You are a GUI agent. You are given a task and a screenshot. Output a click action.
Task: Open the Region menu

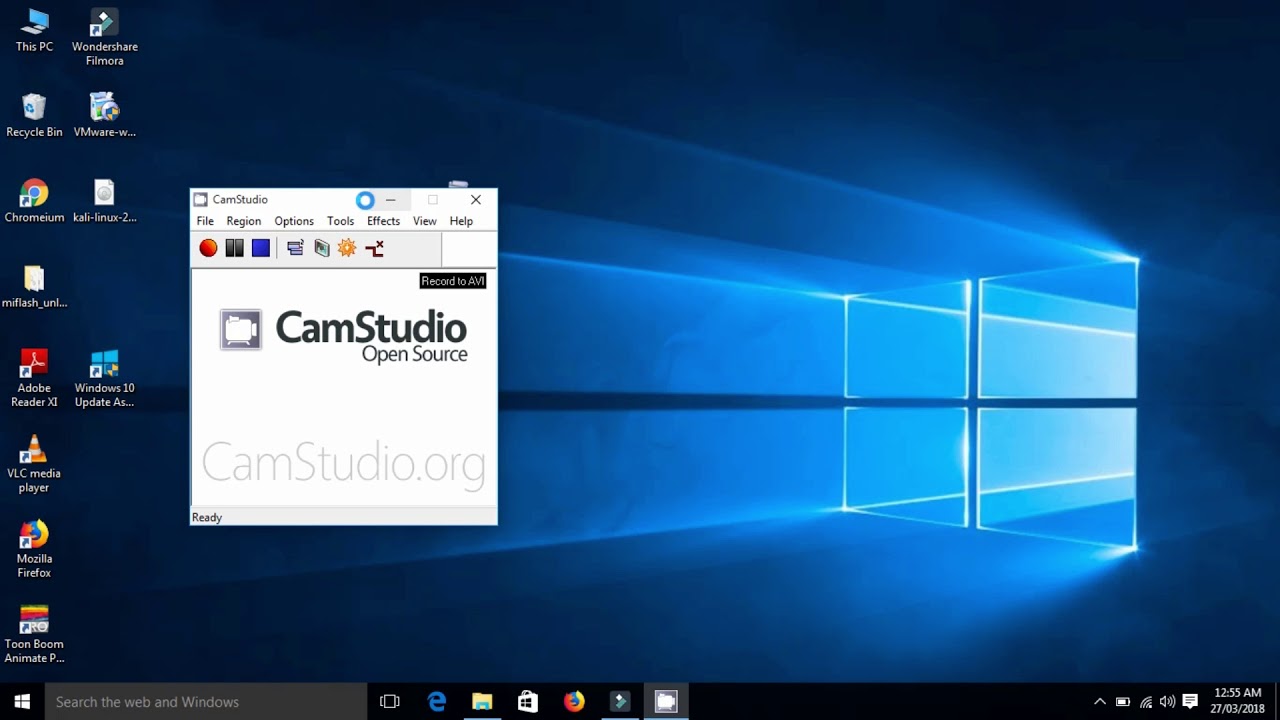(243, 221)
